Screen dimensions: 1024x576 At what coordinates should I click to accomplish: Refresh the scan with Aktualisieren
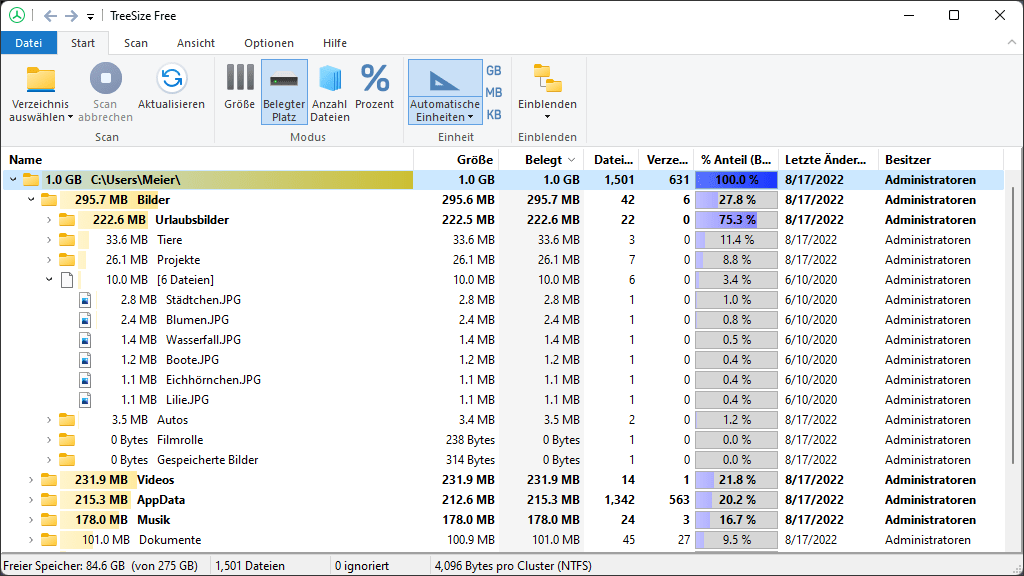(171, 87)
